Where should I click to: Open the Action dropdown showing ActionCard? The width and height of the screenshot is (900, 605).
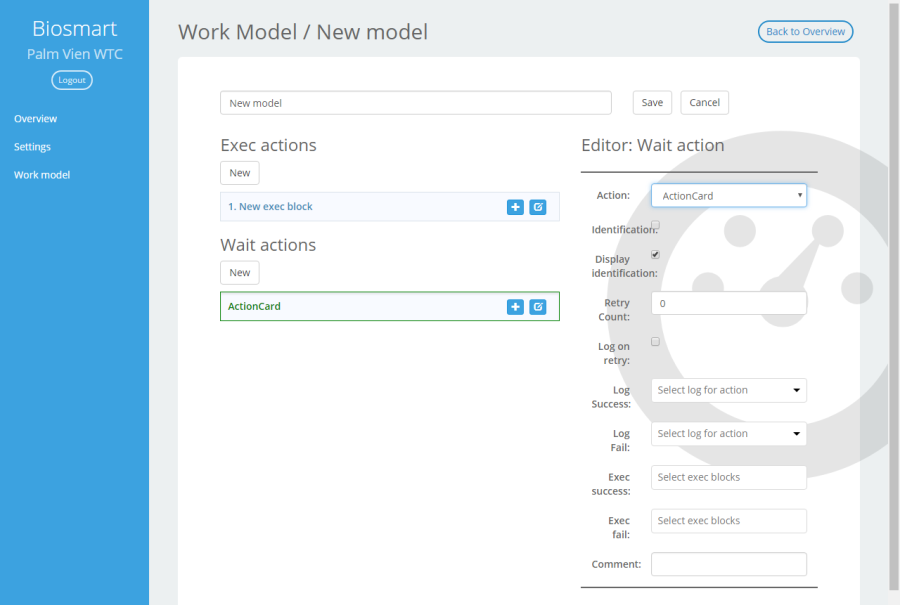point(728,196)
